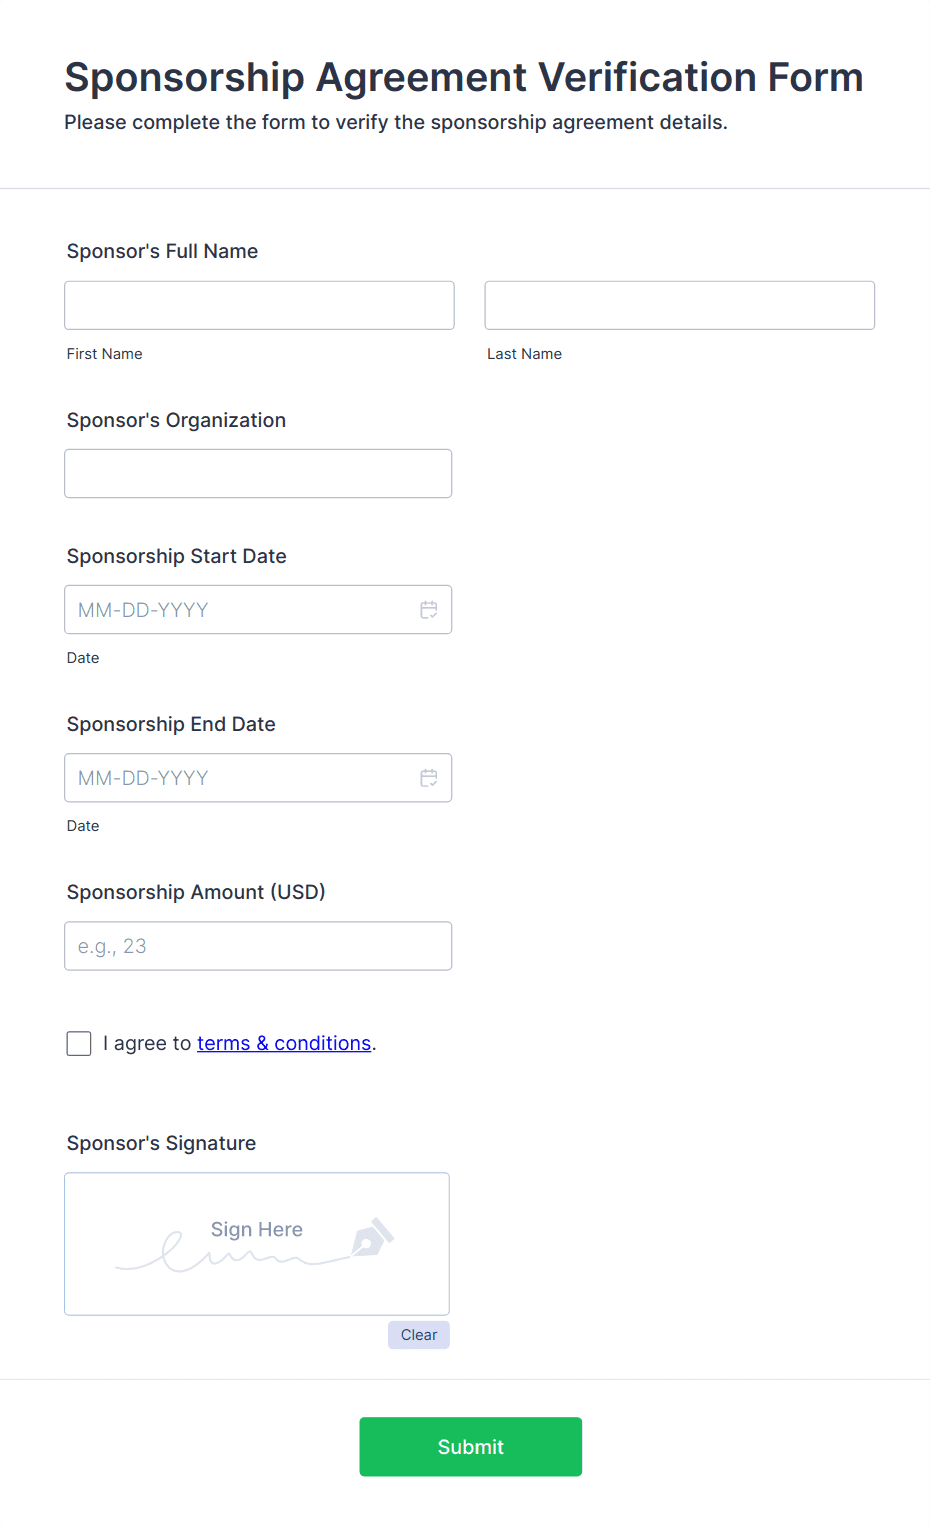
Task: Click the 'Sponsor's Organization' label
Action: pos(176,420)
